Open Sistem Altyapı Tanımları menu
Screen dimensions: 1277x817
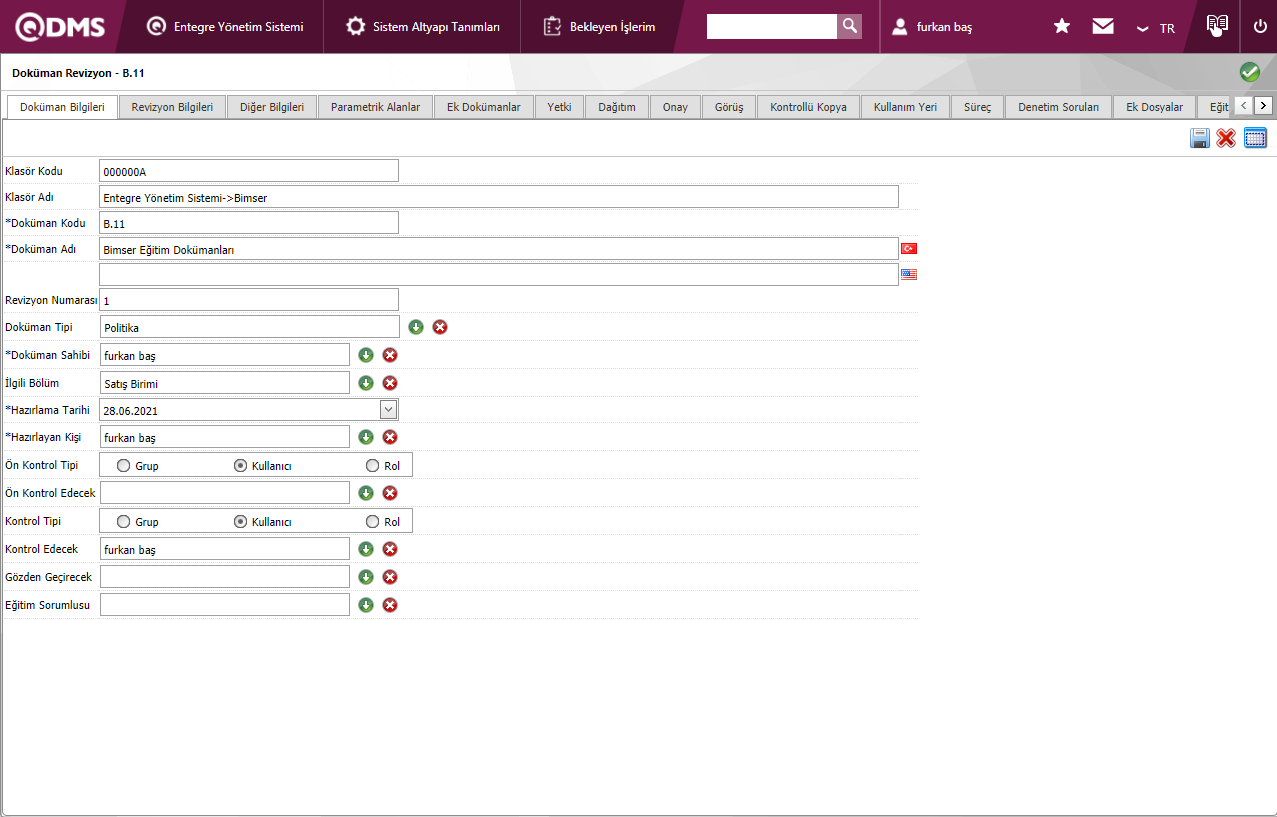pos(423,27)
